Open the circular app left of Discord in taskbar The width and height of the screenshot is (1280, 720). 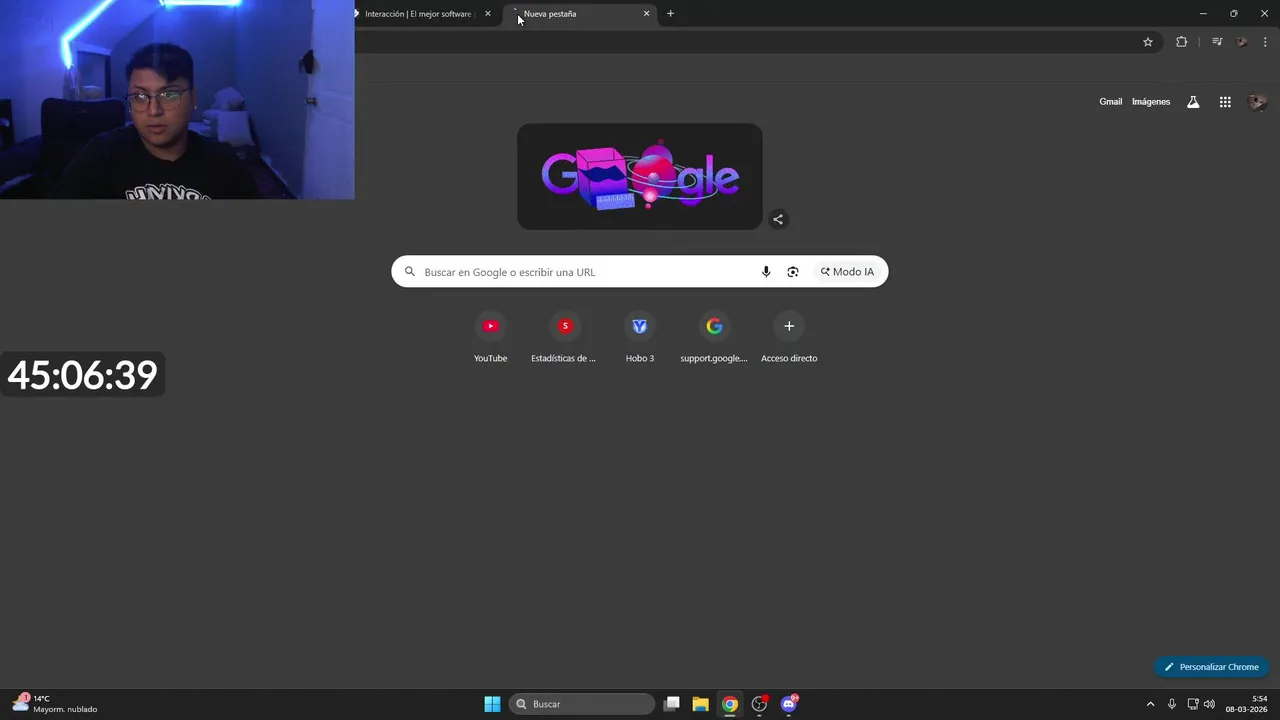[760, 704]
